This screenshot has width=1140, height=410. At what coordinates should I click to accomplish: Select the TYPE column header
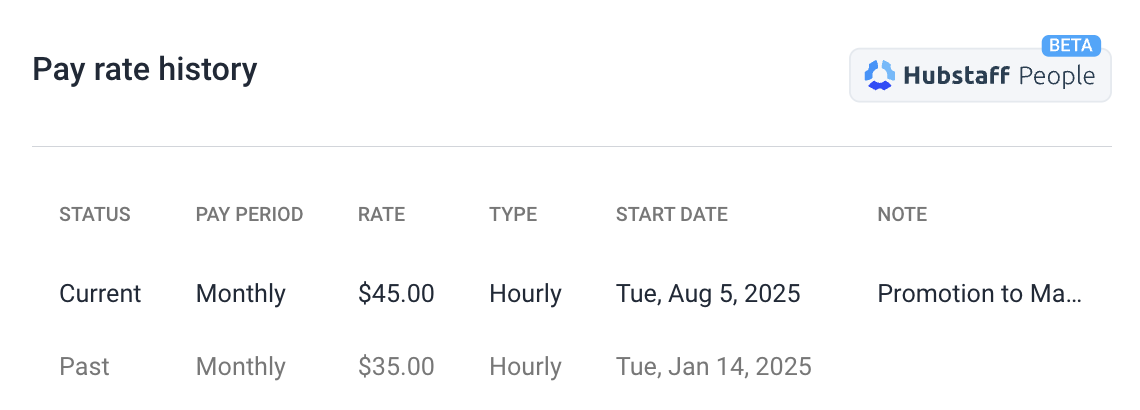point(513,214)
